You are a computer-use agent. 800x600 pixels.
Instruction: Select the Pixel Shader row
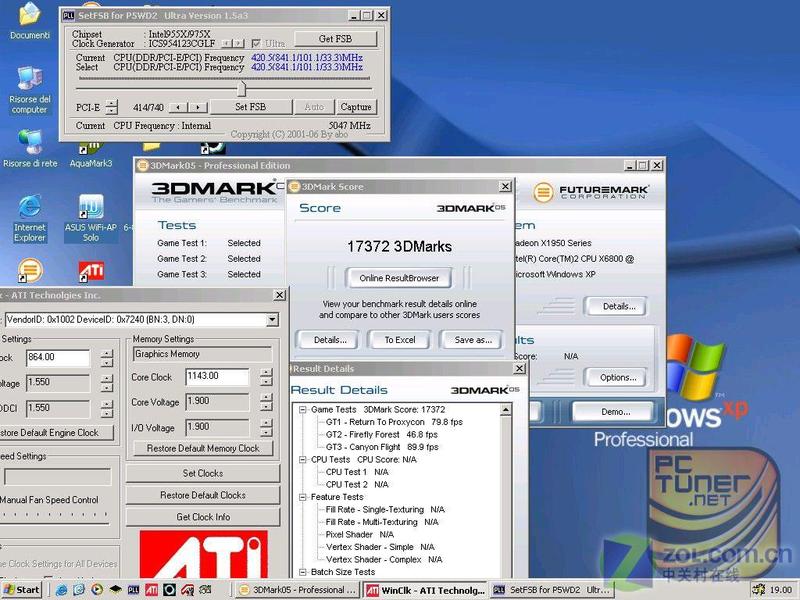click(360, 535)
